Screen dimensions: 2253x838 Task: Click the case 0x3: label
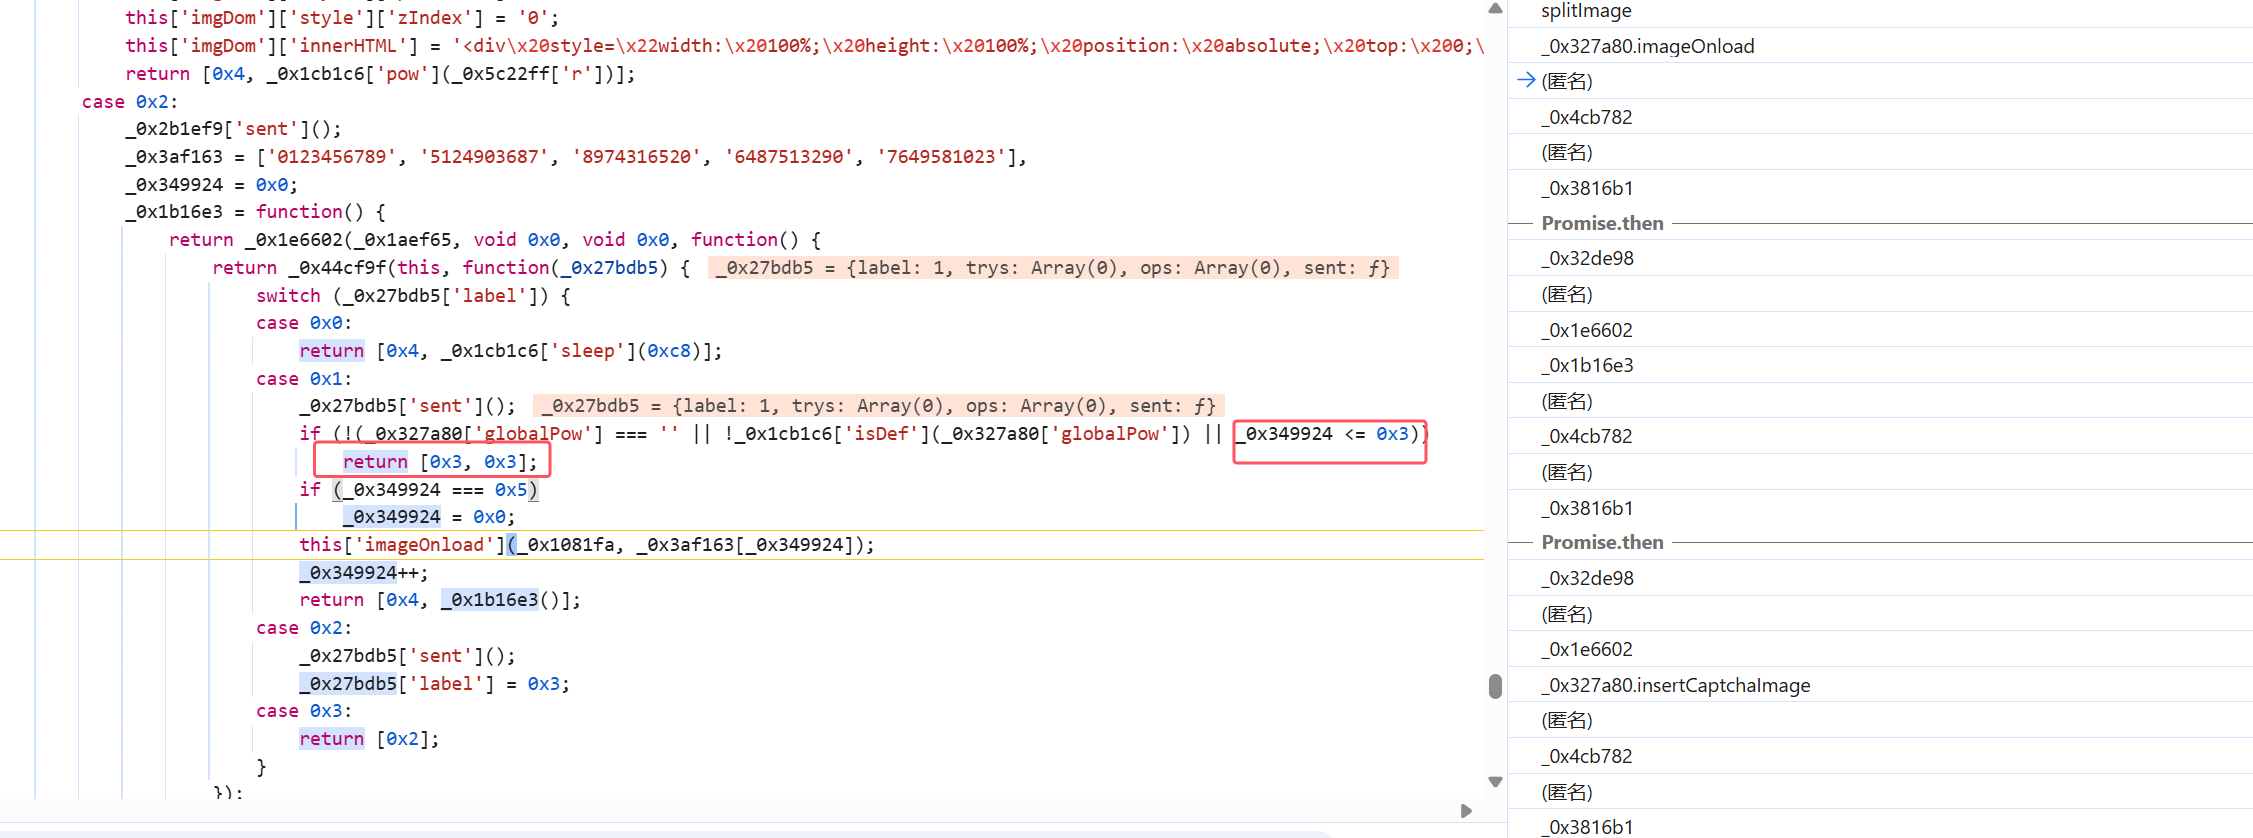coord(304,711)
